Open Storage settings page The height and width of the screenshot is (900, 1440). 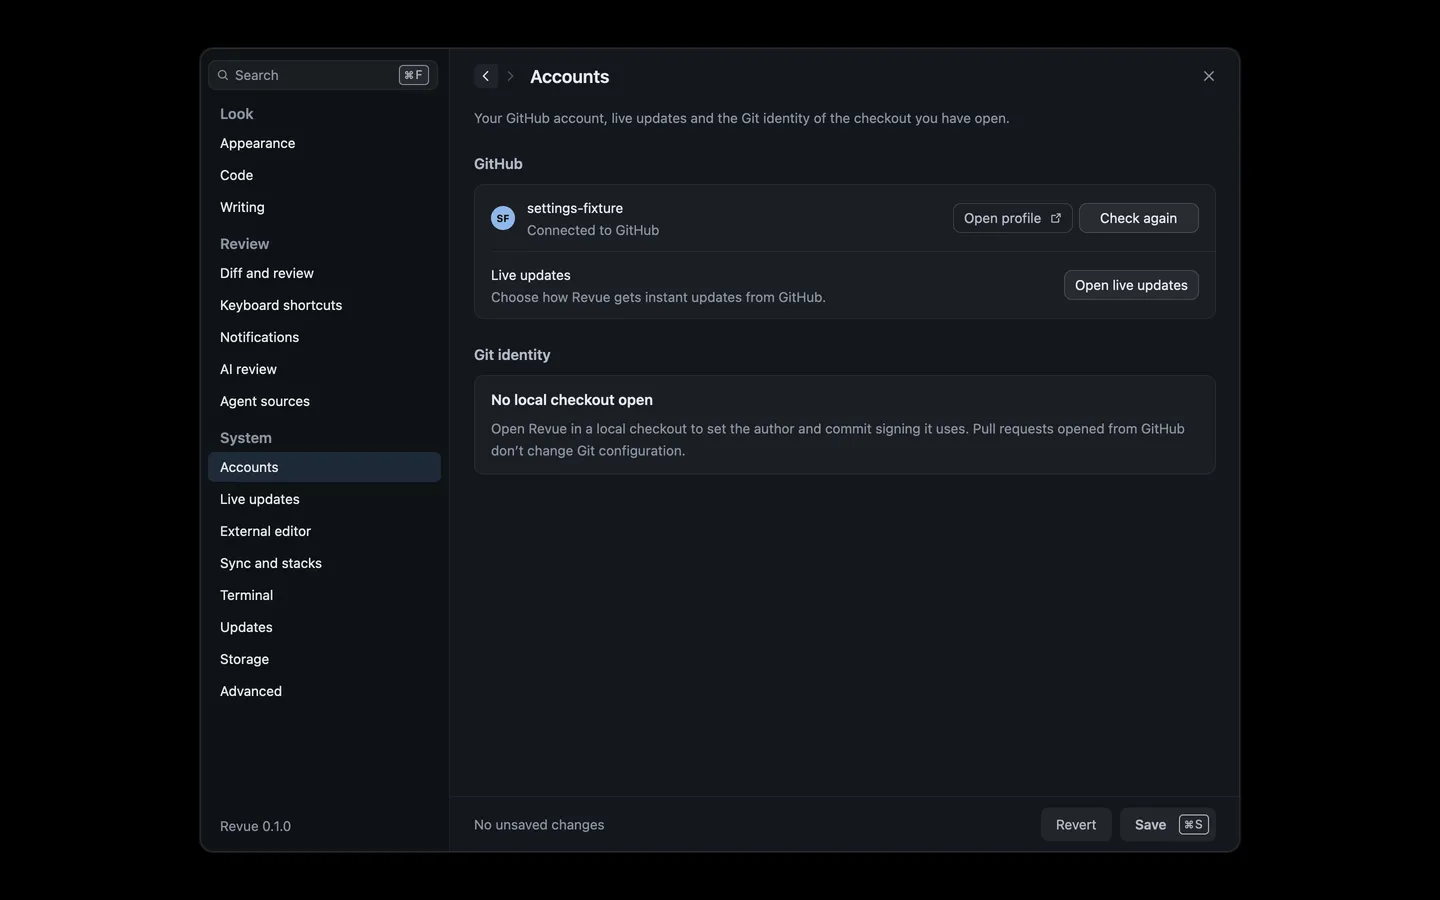(x=324, y=659)
